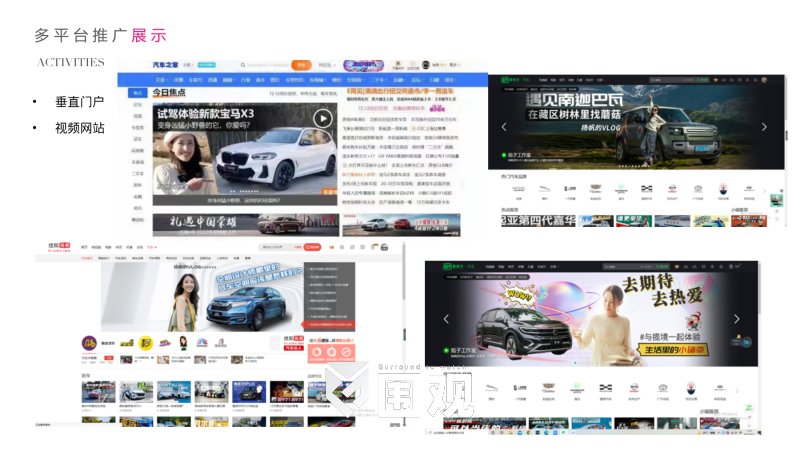
Task: Click the play button on BMW X3 video
Action: [x=322, y=119]
